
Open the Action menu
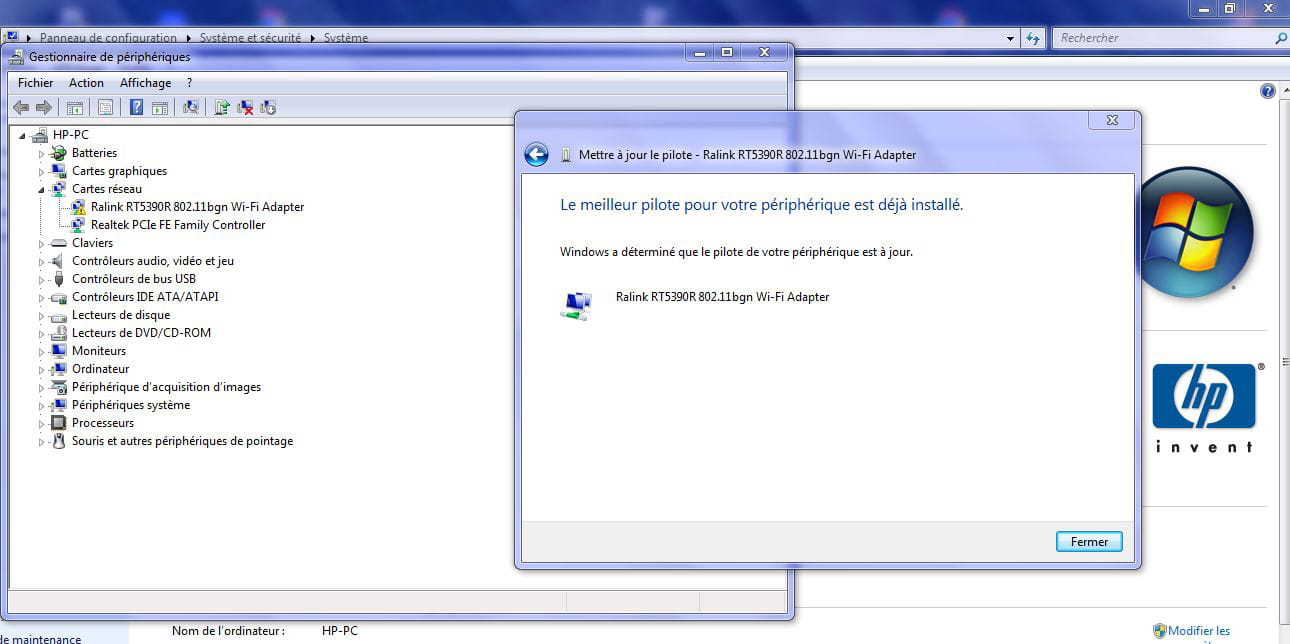click(x=86, y=83)
